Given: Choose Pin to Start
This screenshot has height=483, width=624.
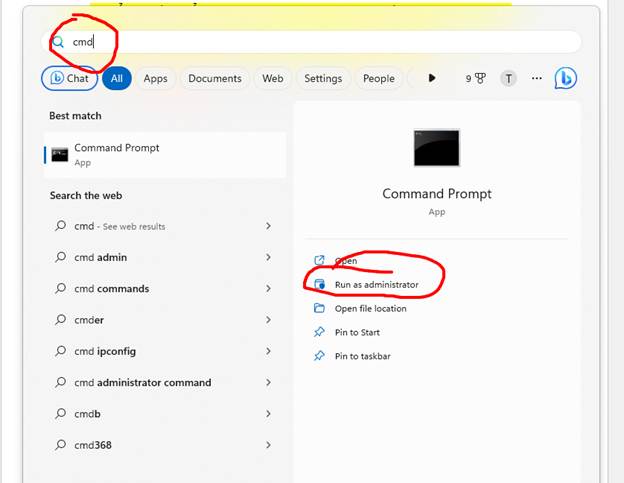Looking at the screenshot, I should [x=357, y=332].
